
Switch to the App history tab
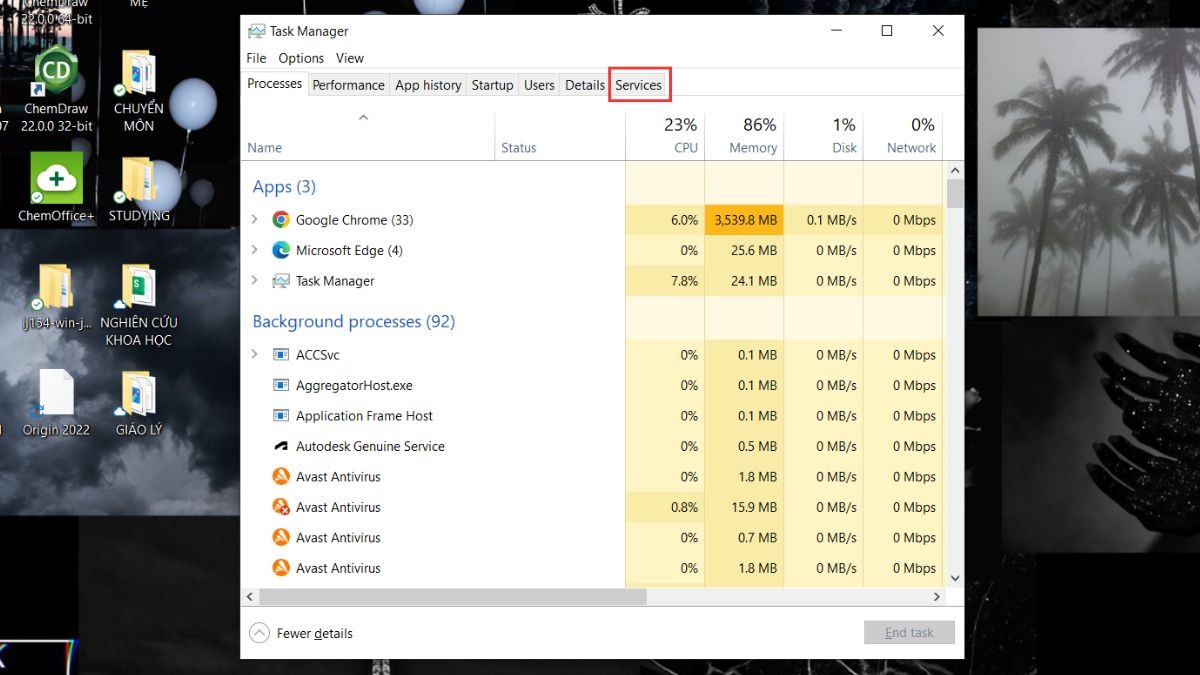[x=428, y=85]
